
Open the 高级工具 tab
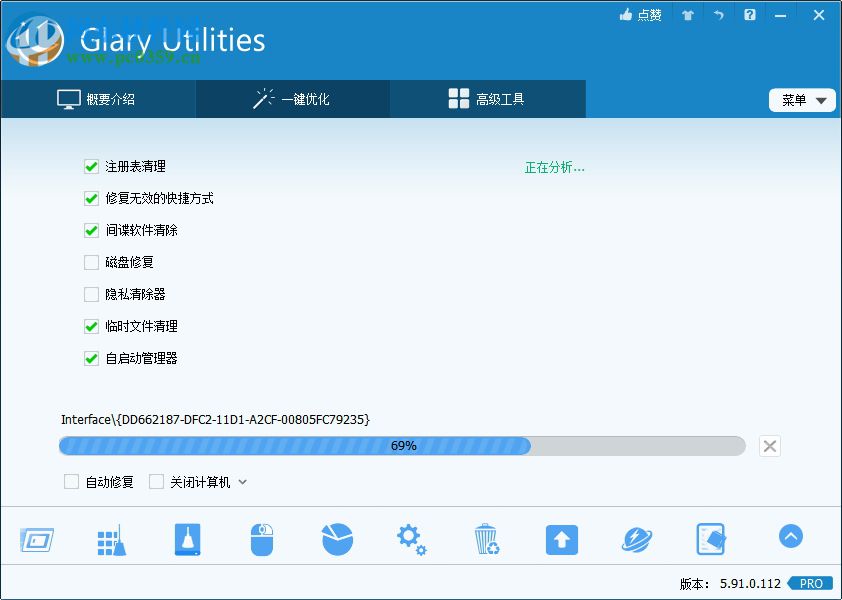click(486, 99)
